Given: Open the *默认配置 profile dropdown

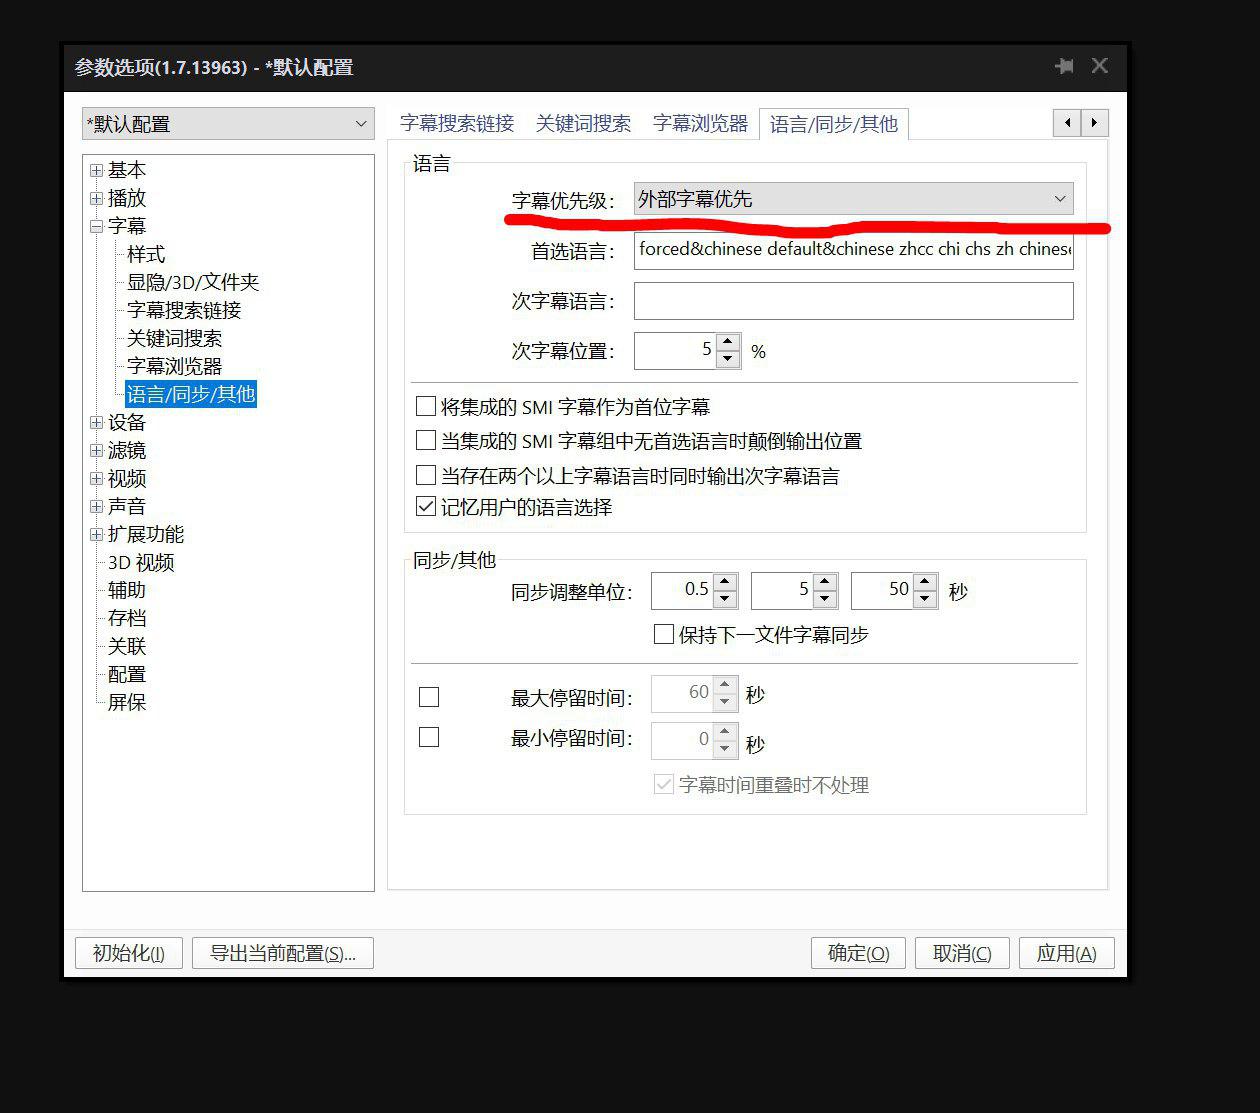Looking at the screenshot, I should (228, 124).
